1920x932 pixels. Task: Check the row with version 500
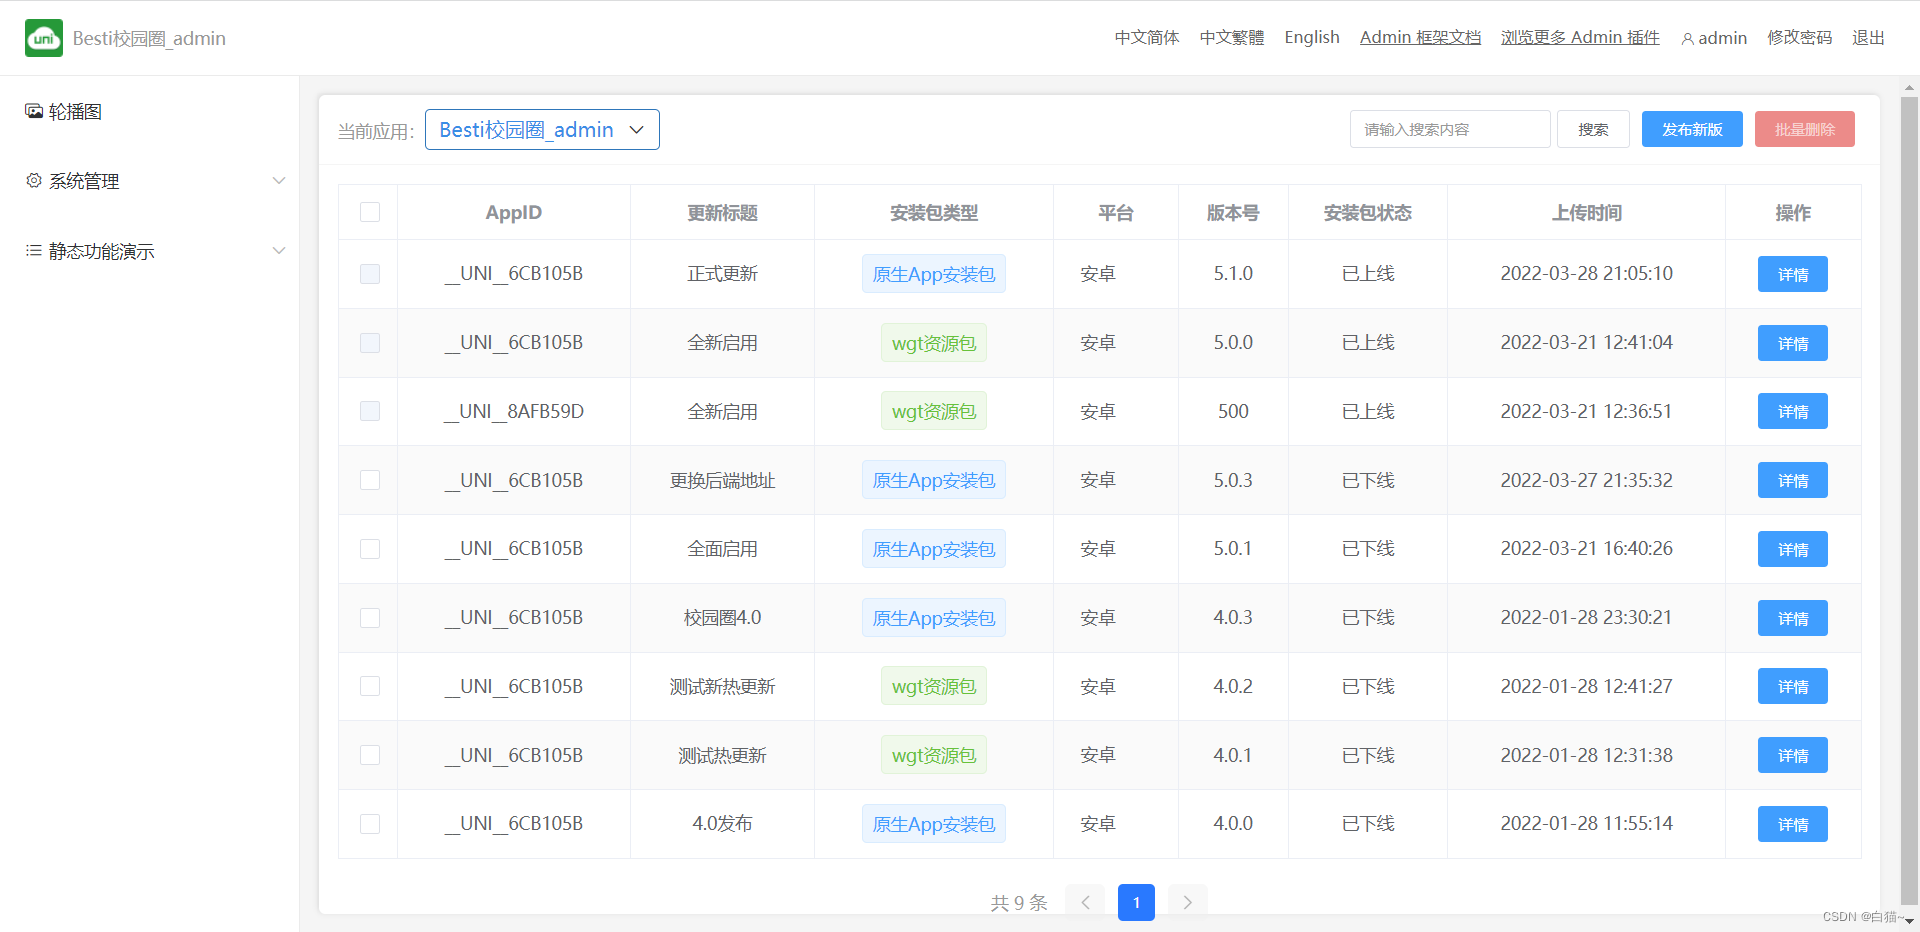(x=370, y=411)
